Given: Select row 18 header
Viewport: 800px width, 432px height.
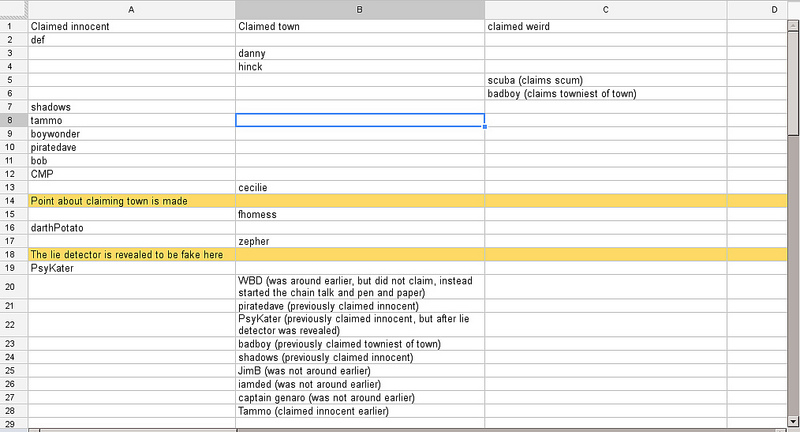Looking at the screenshot, I should click(x=14, y=254).
